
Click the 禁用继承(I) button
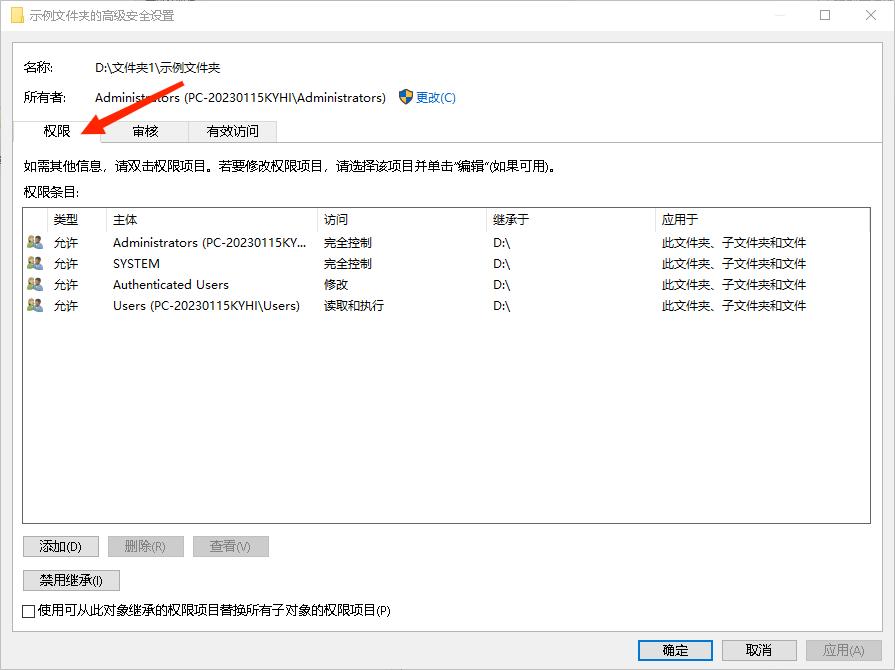70,580
